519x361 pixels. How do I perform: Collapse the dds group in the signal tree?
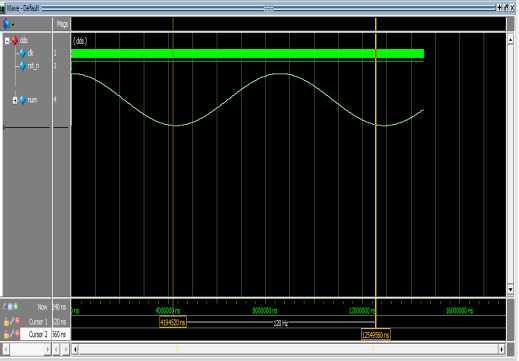[7, 41]
